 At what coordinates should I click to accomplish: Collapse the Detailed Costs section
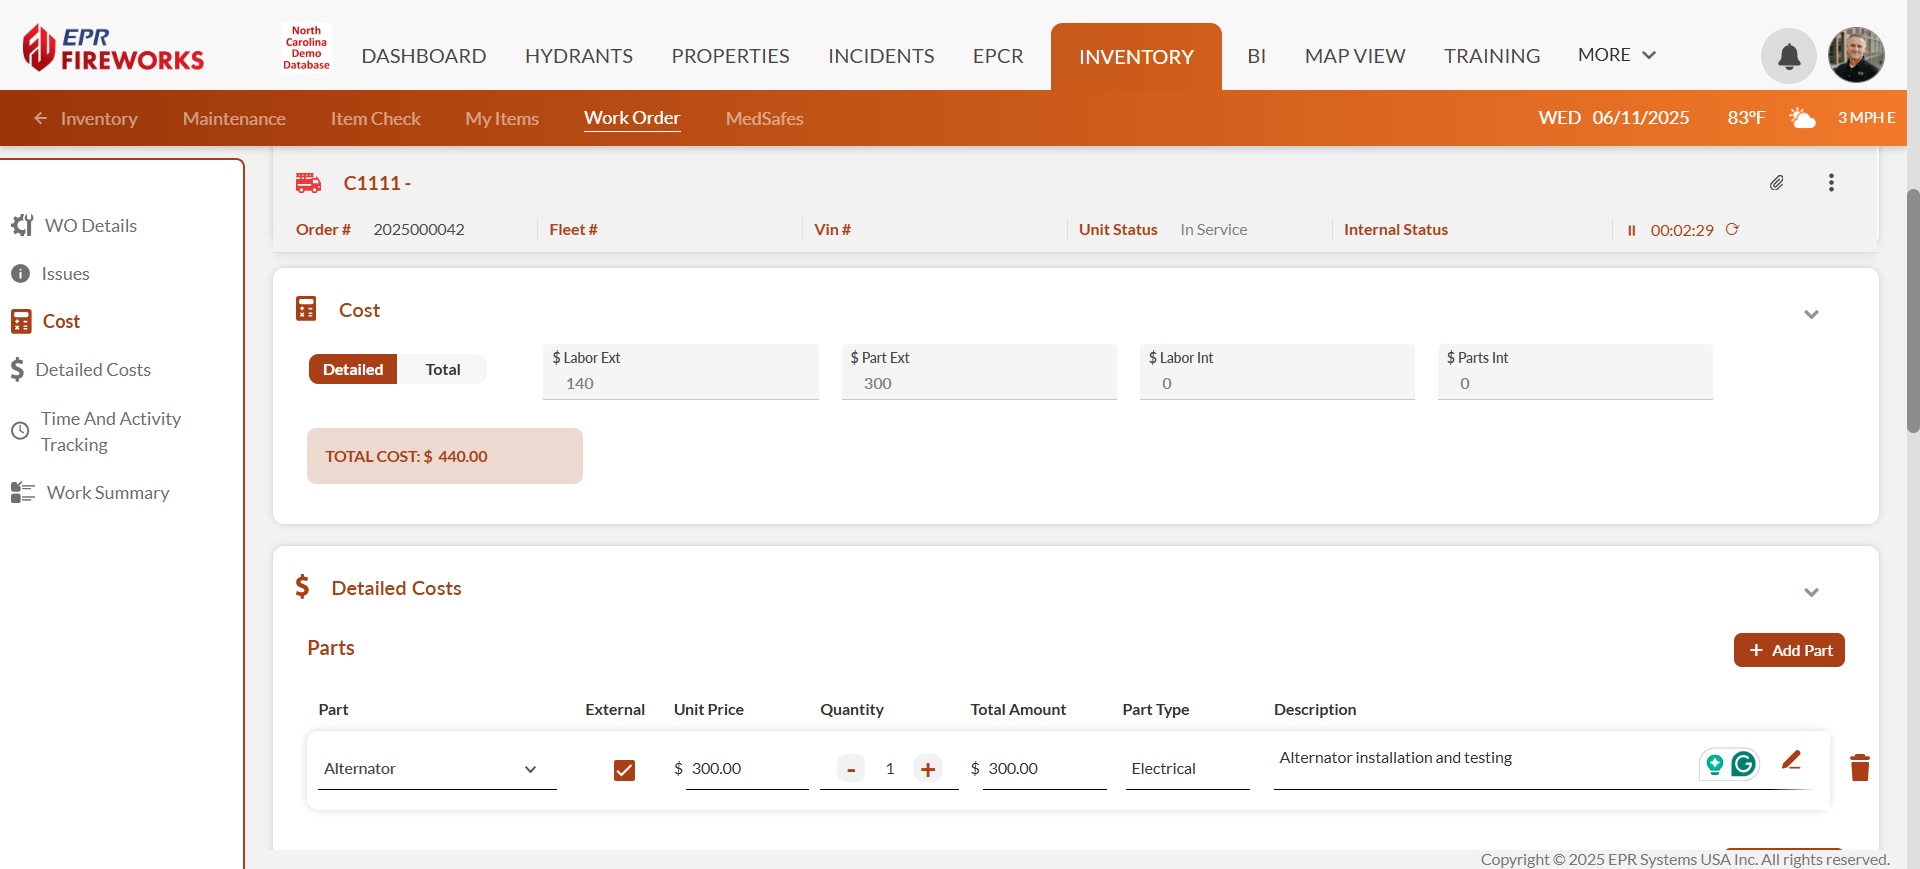(x=1810, y=592)
